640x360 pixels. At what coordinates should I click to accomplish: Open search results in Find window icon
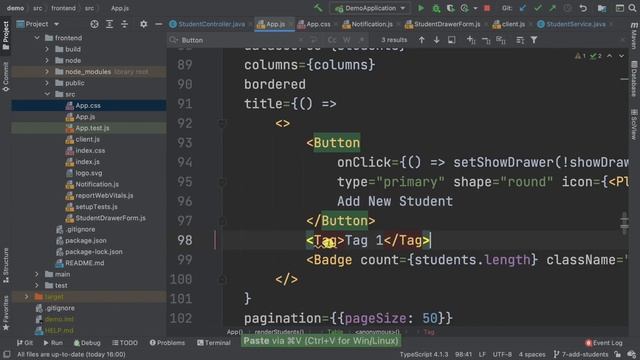tap(451, 40)
